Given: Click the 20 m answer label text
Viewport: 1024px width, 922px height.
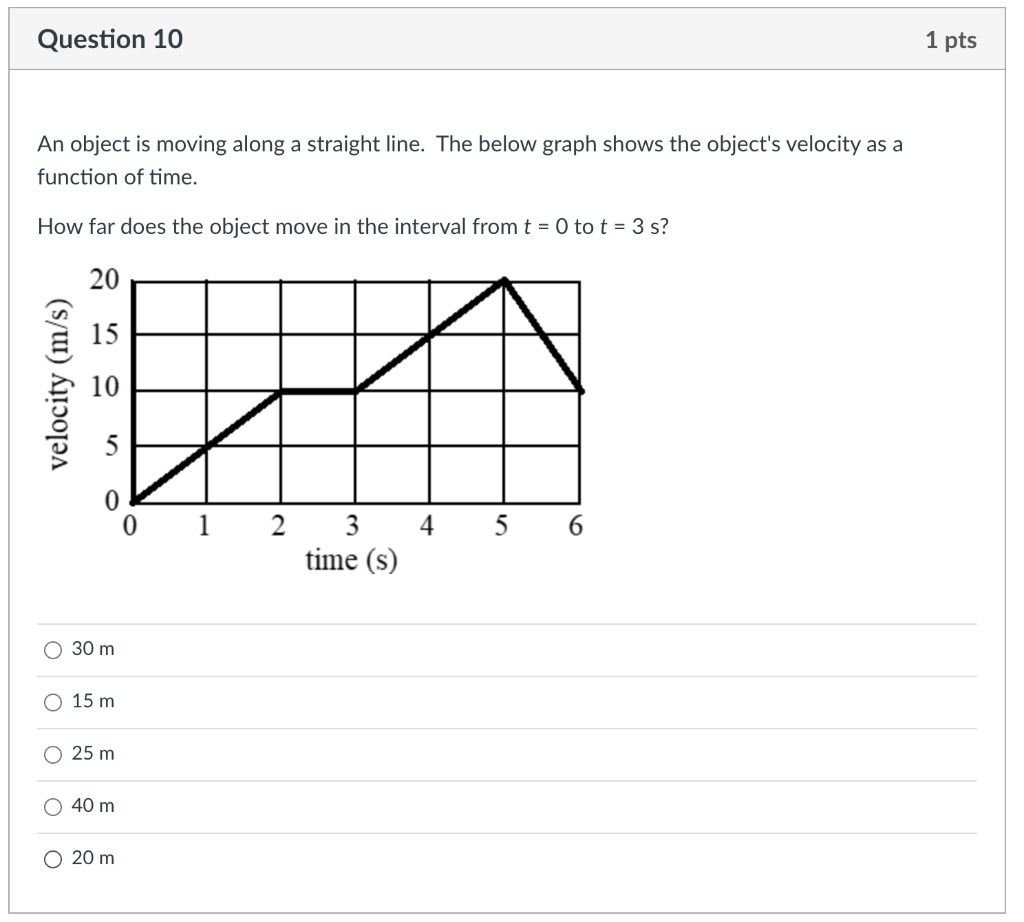Looking at the screenshot, I should (x=91, y=858).
